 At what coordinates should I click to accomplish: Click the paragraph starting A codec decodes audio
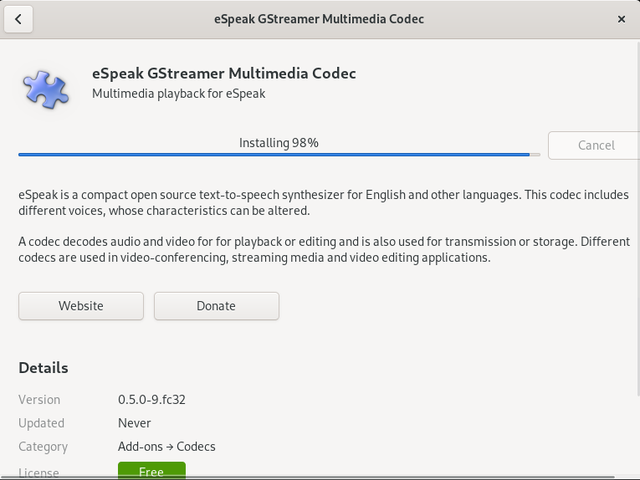coord(324,249)
